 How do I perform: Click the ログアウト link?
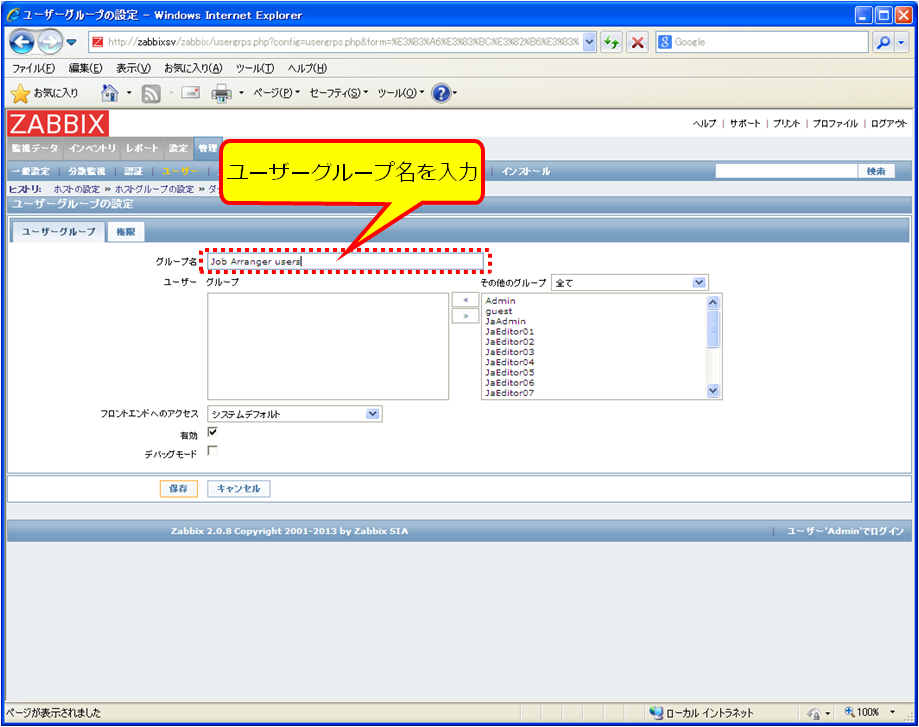(x=889, y=123)
